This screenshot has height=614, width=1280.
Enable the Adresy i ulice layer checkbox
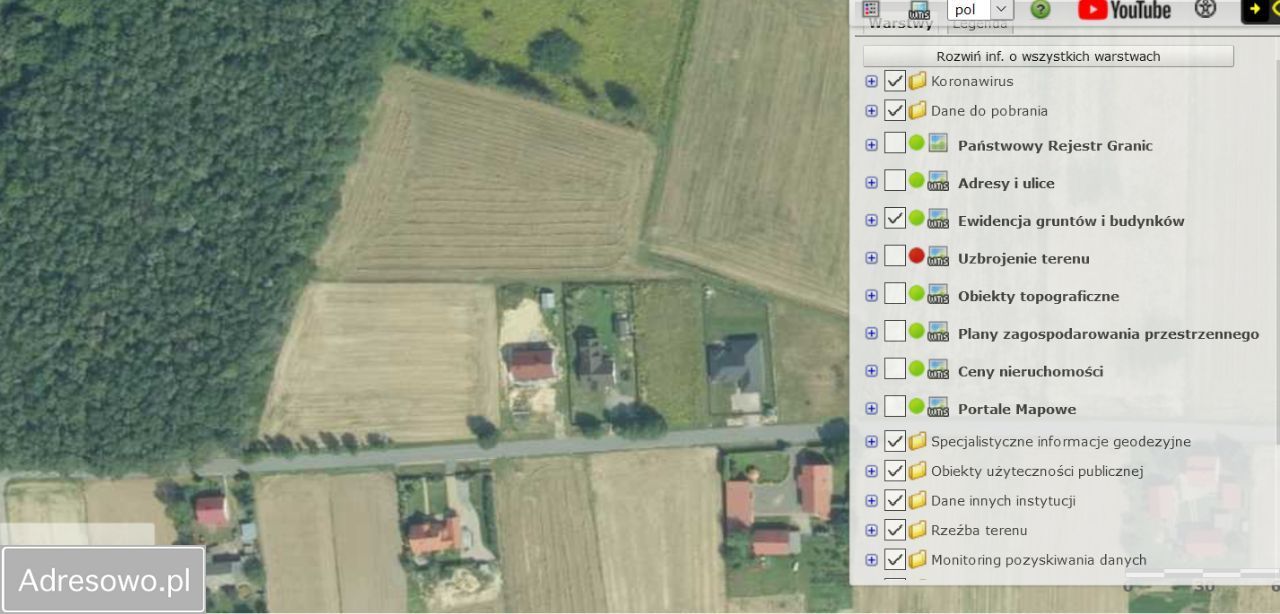click(895, 181)
